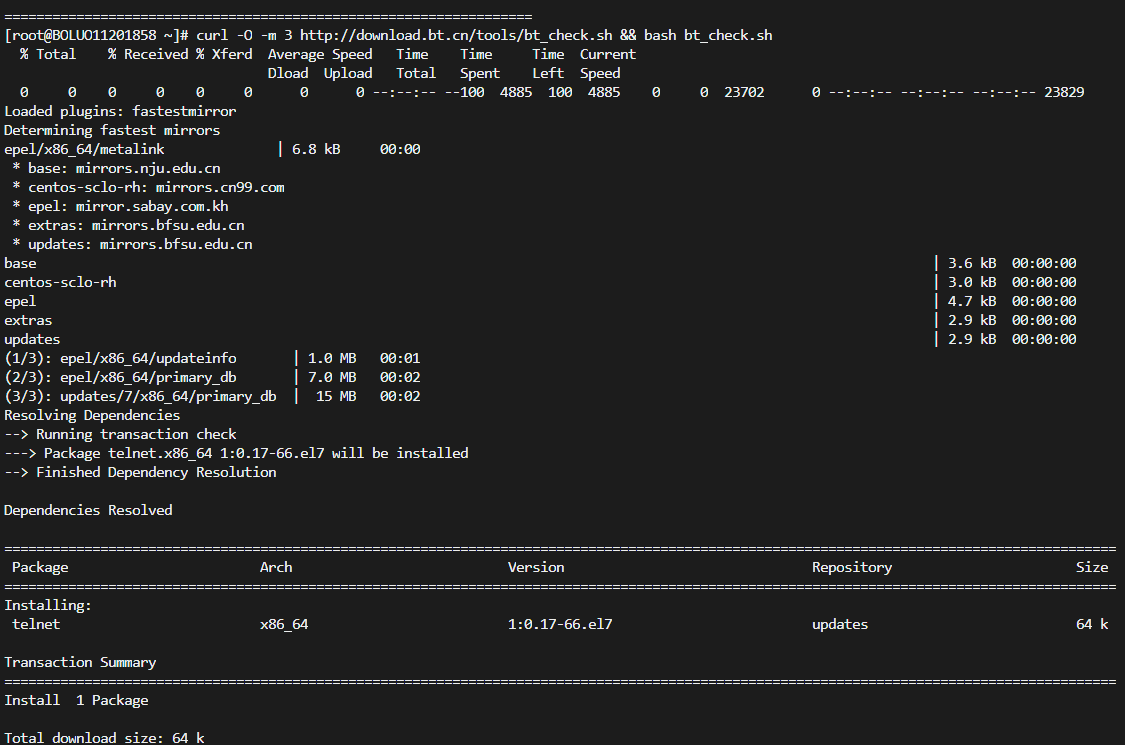This screenshot has width=1125, height=745.
Task: Click the '* extras: mirrors.bfsu.edu.cn' mirror line
Action: click(128, 225)
